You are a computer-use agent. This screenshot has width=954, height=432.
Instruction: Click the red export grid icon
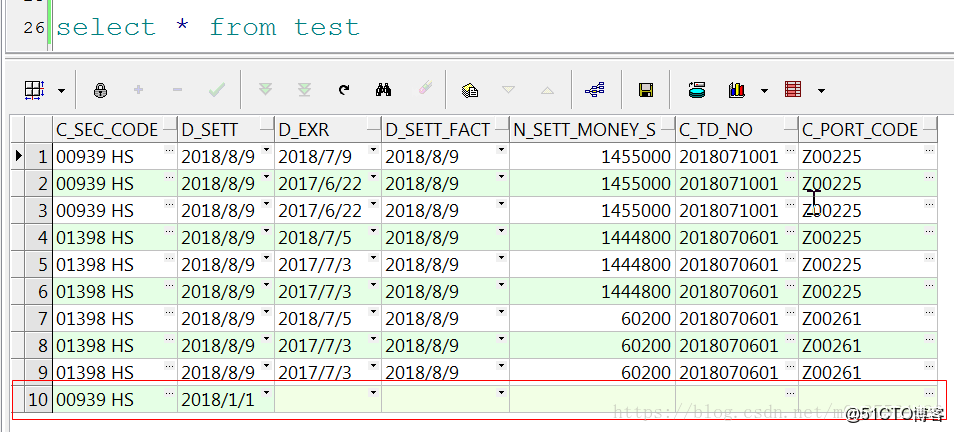click(x=793, y=90)
